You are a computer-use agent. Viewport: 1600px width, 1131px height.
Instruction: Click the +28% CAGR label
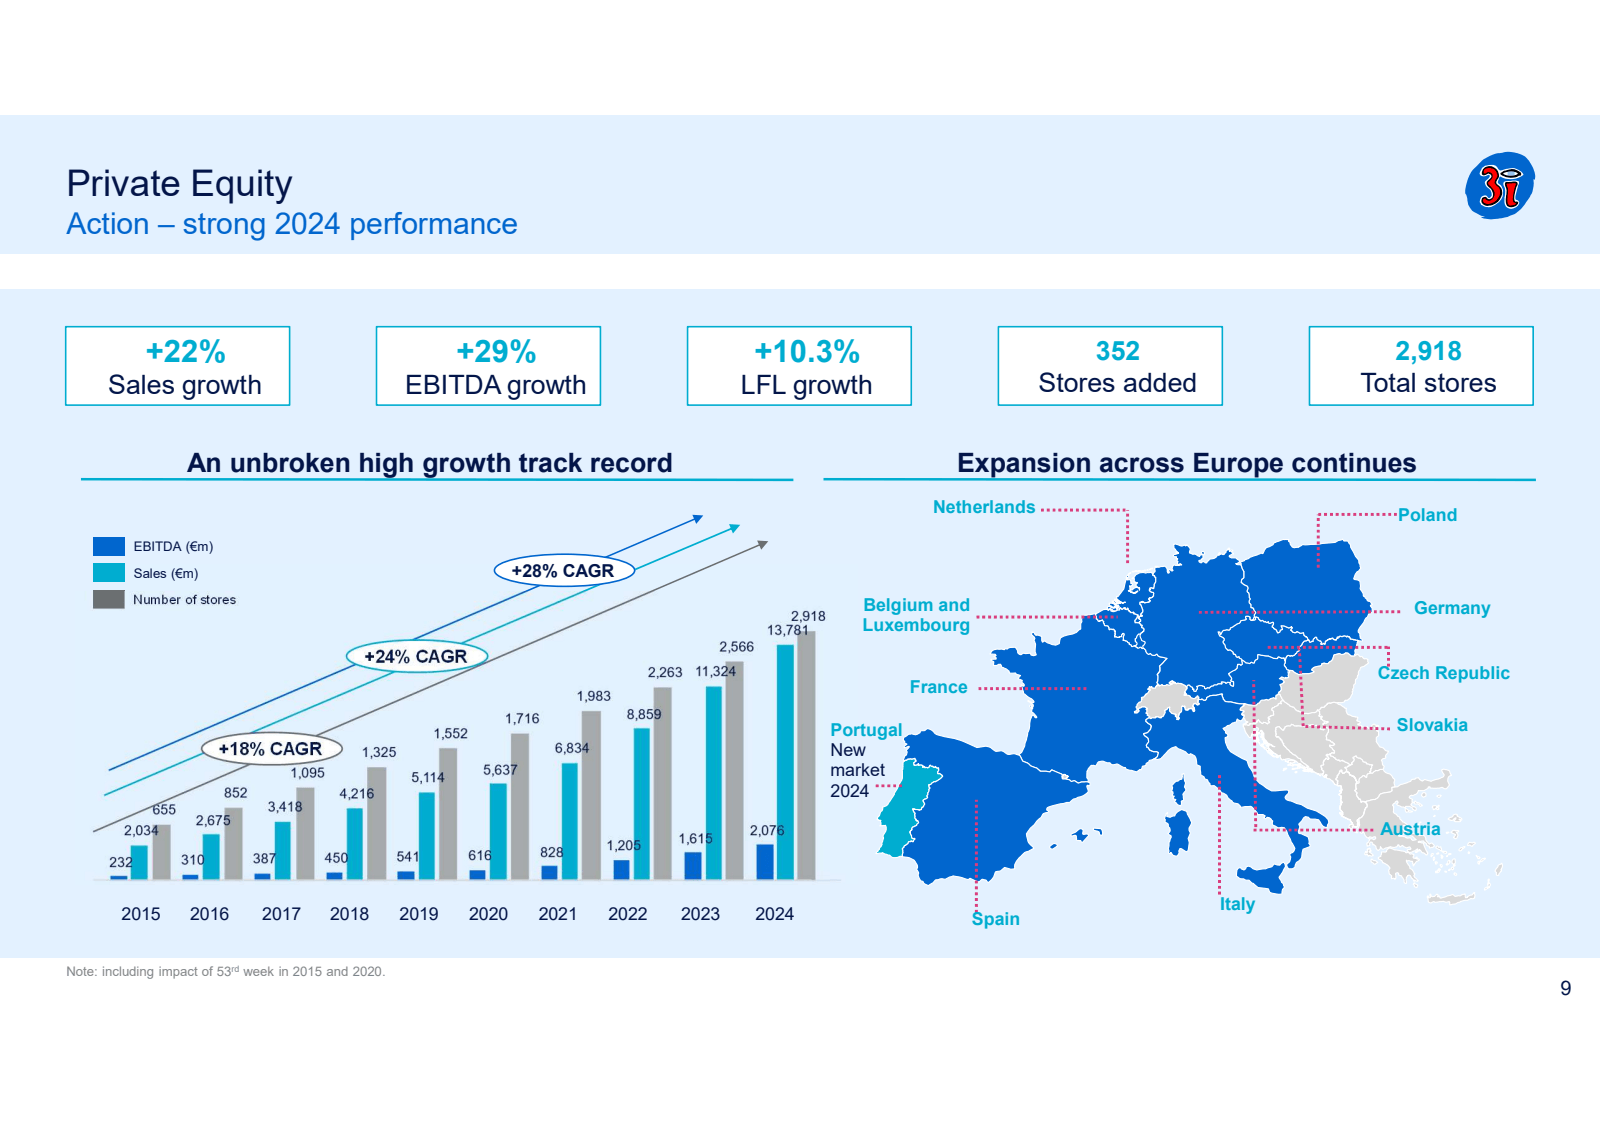[x=564, y=571]
